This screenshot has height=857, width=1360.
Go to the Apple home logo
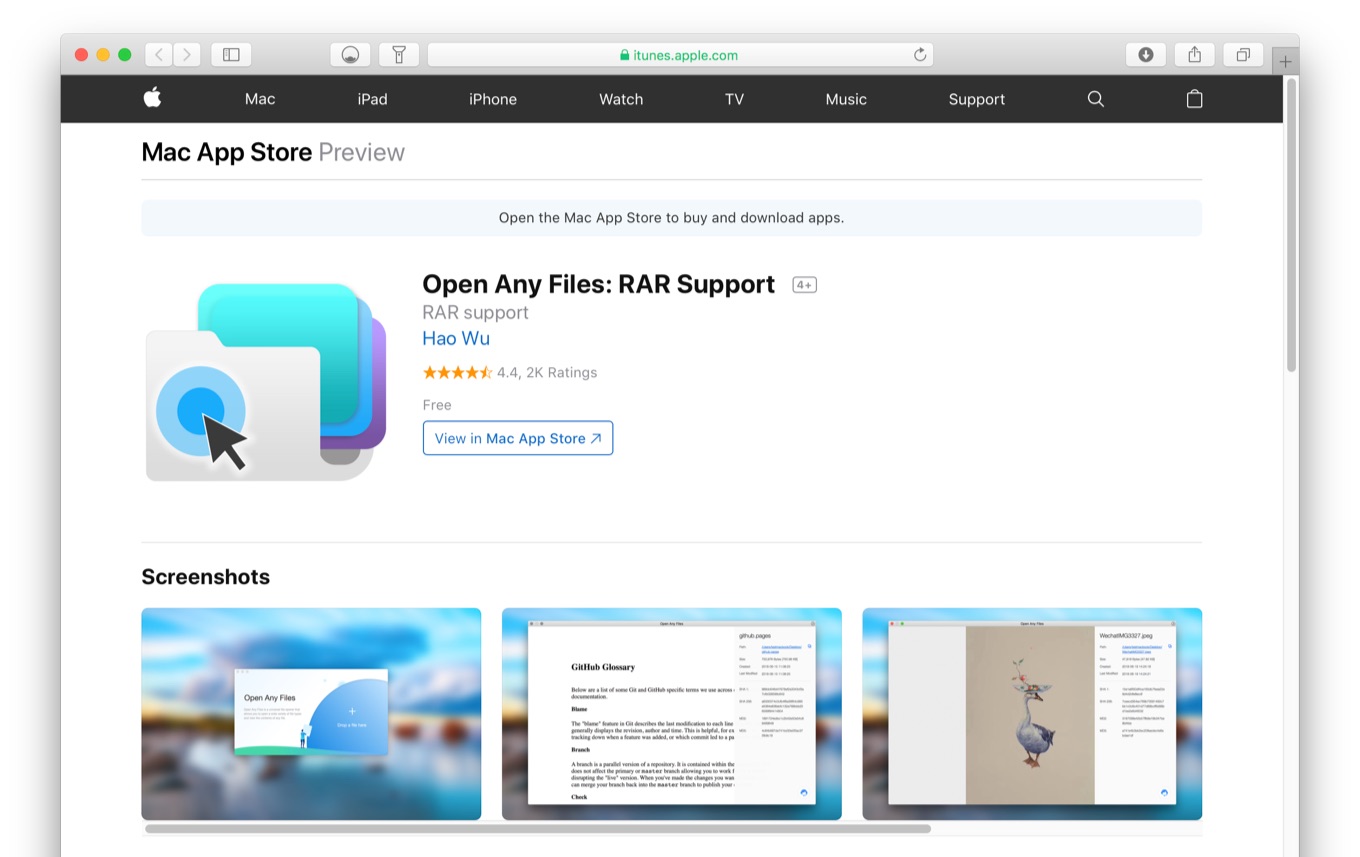[x=152, y=98]
